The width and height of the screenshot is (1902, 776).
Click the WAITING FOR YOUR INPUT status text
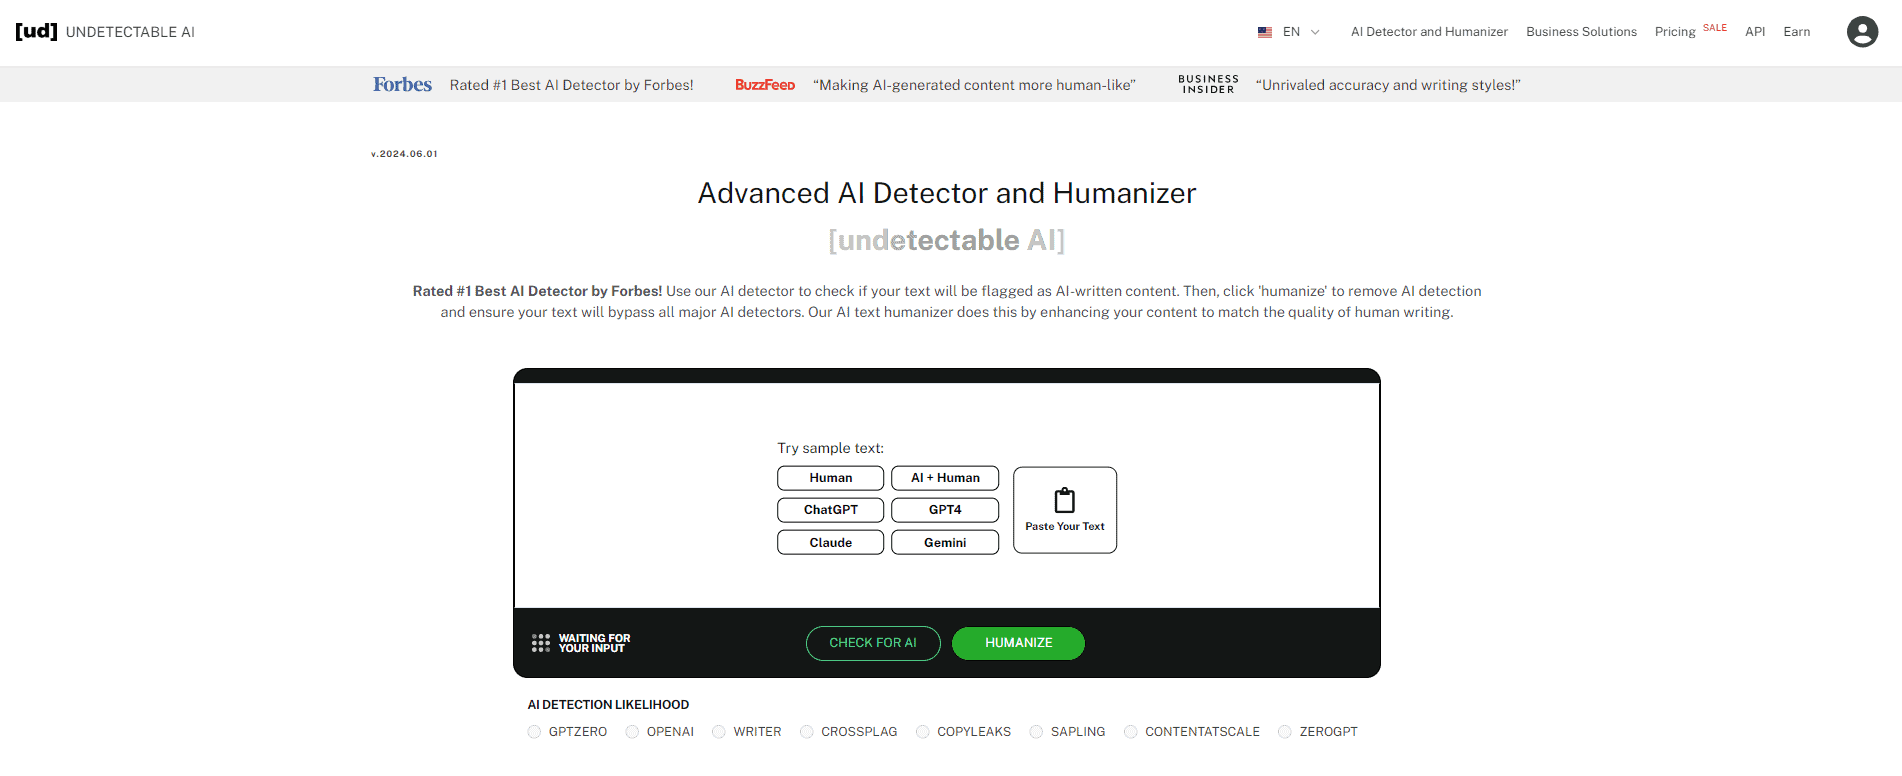click(594, 643)
